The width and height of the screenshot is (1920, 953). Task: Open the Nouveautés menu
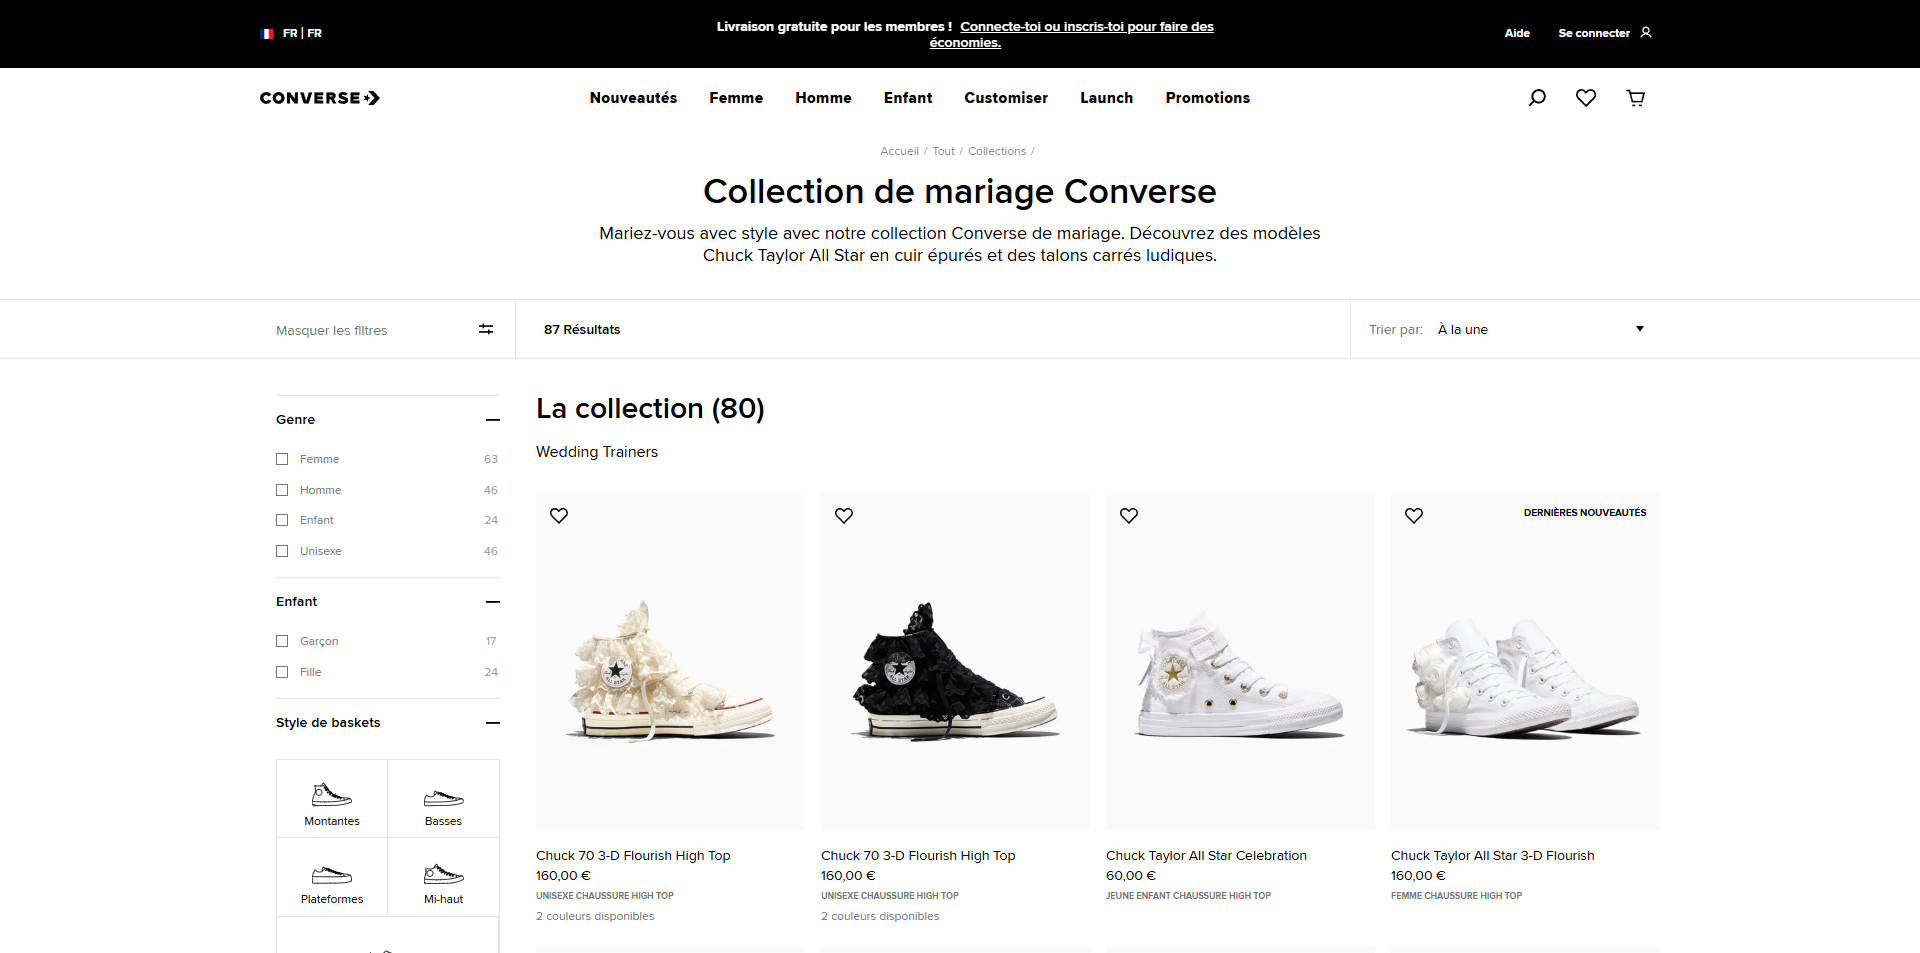click(633, 98)
